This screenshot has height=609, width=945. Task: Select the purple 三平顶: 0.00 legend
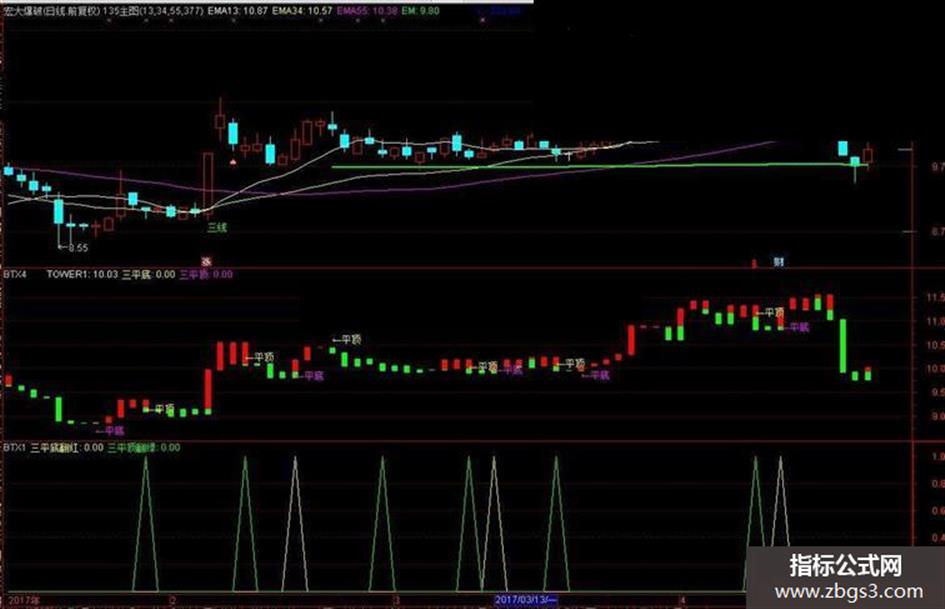coord(206,274)
